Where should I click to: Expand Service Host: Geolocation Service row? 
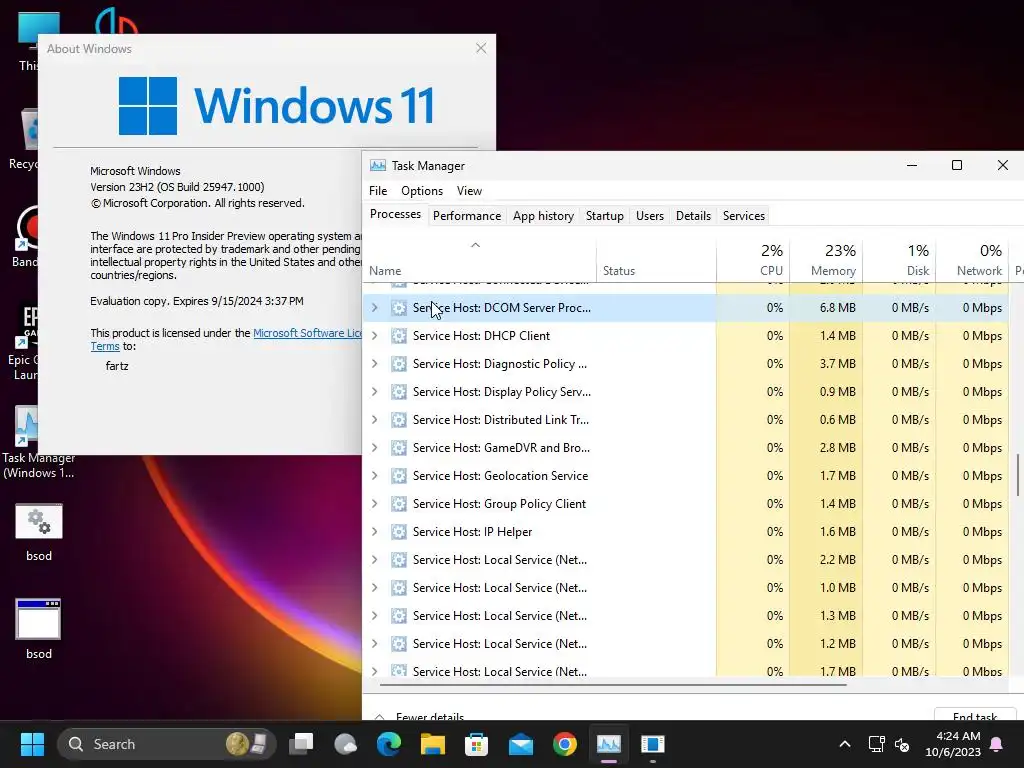374,475
